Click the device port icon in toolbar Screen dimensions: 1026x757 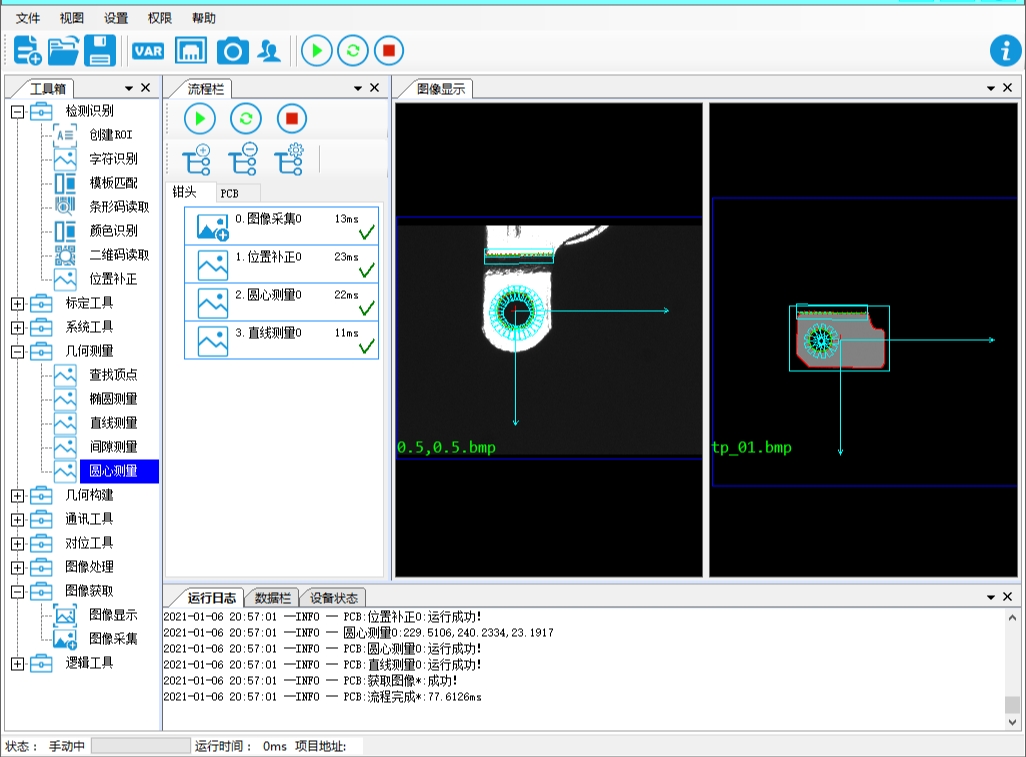[190, 50]
